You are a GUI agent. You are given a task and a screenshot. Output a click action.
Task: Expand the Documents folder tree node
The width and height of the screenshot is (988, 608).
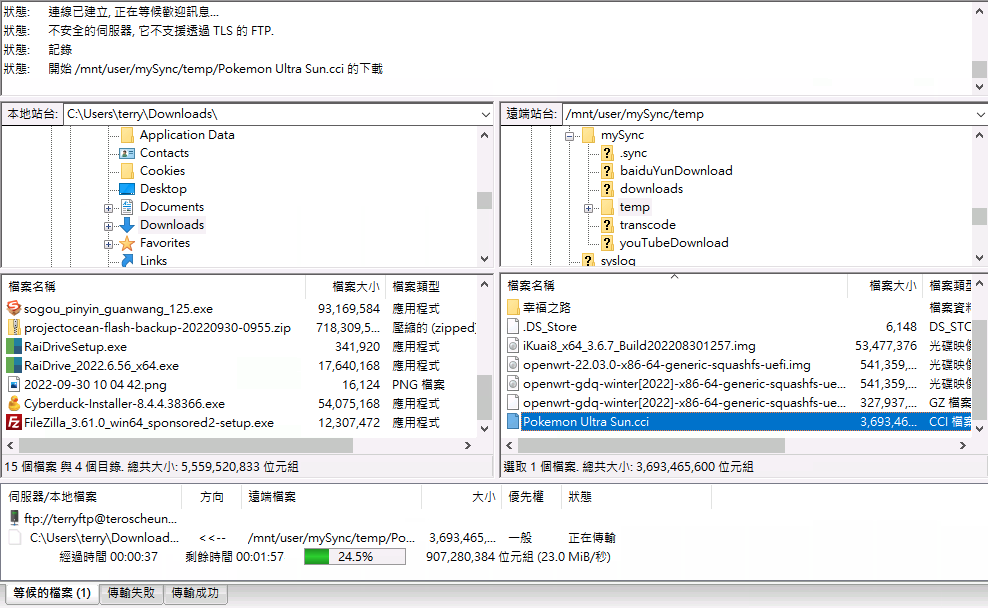click(x=108, y=208)
